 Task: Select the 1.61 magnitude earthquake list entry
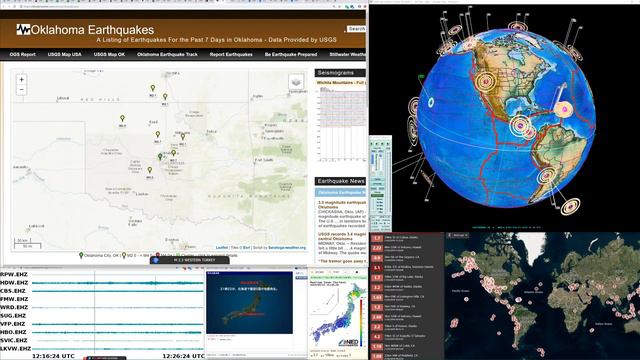(407, 297)
